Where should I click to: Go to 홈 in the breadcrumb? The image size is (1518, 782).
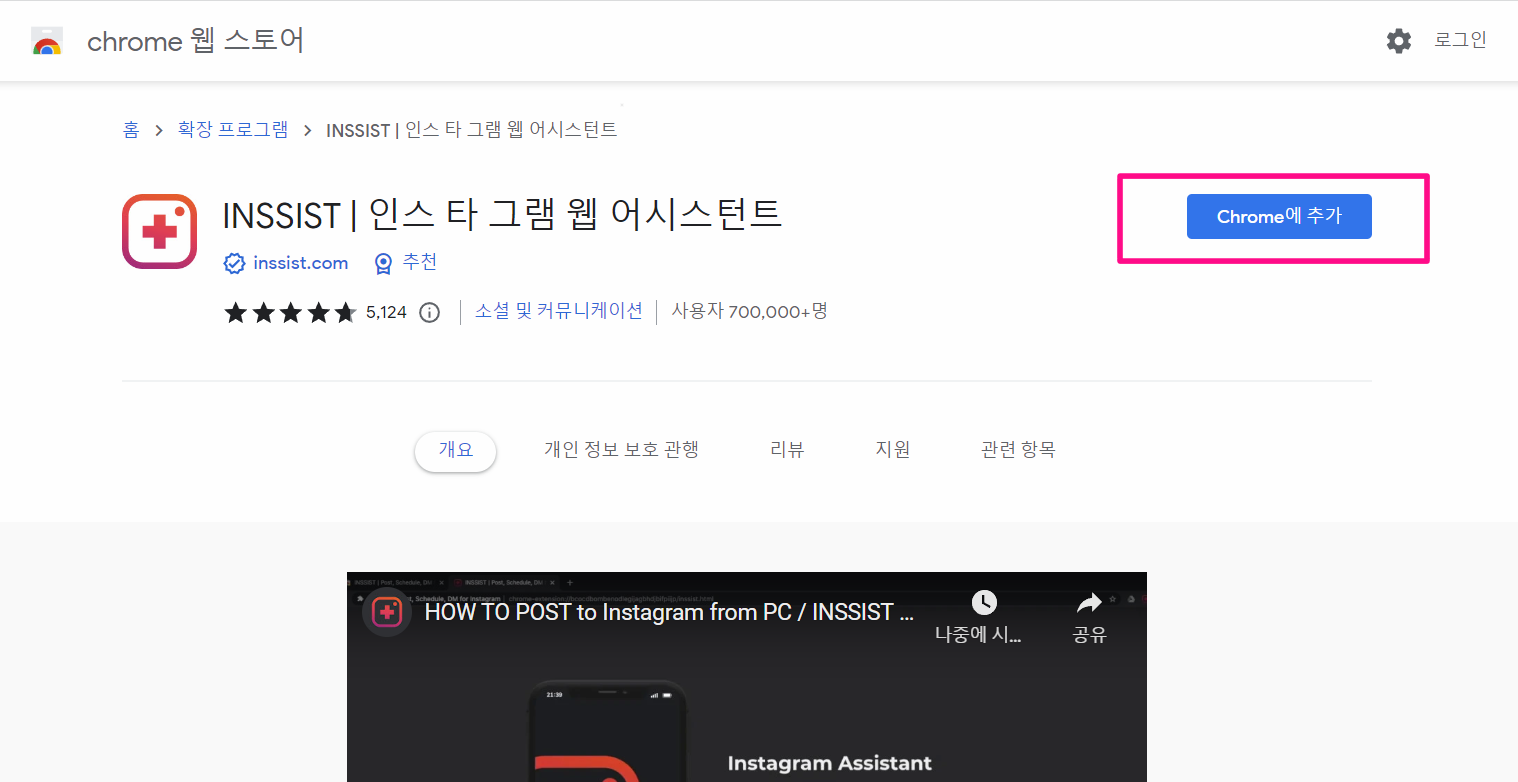click(x=131, y=130)
